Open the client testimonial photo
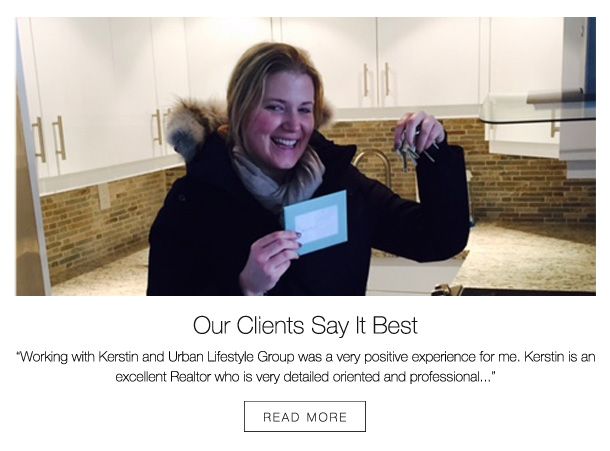The width and height of the screenshot is (610, 451). pyautogui.click(x=306, y=156)
